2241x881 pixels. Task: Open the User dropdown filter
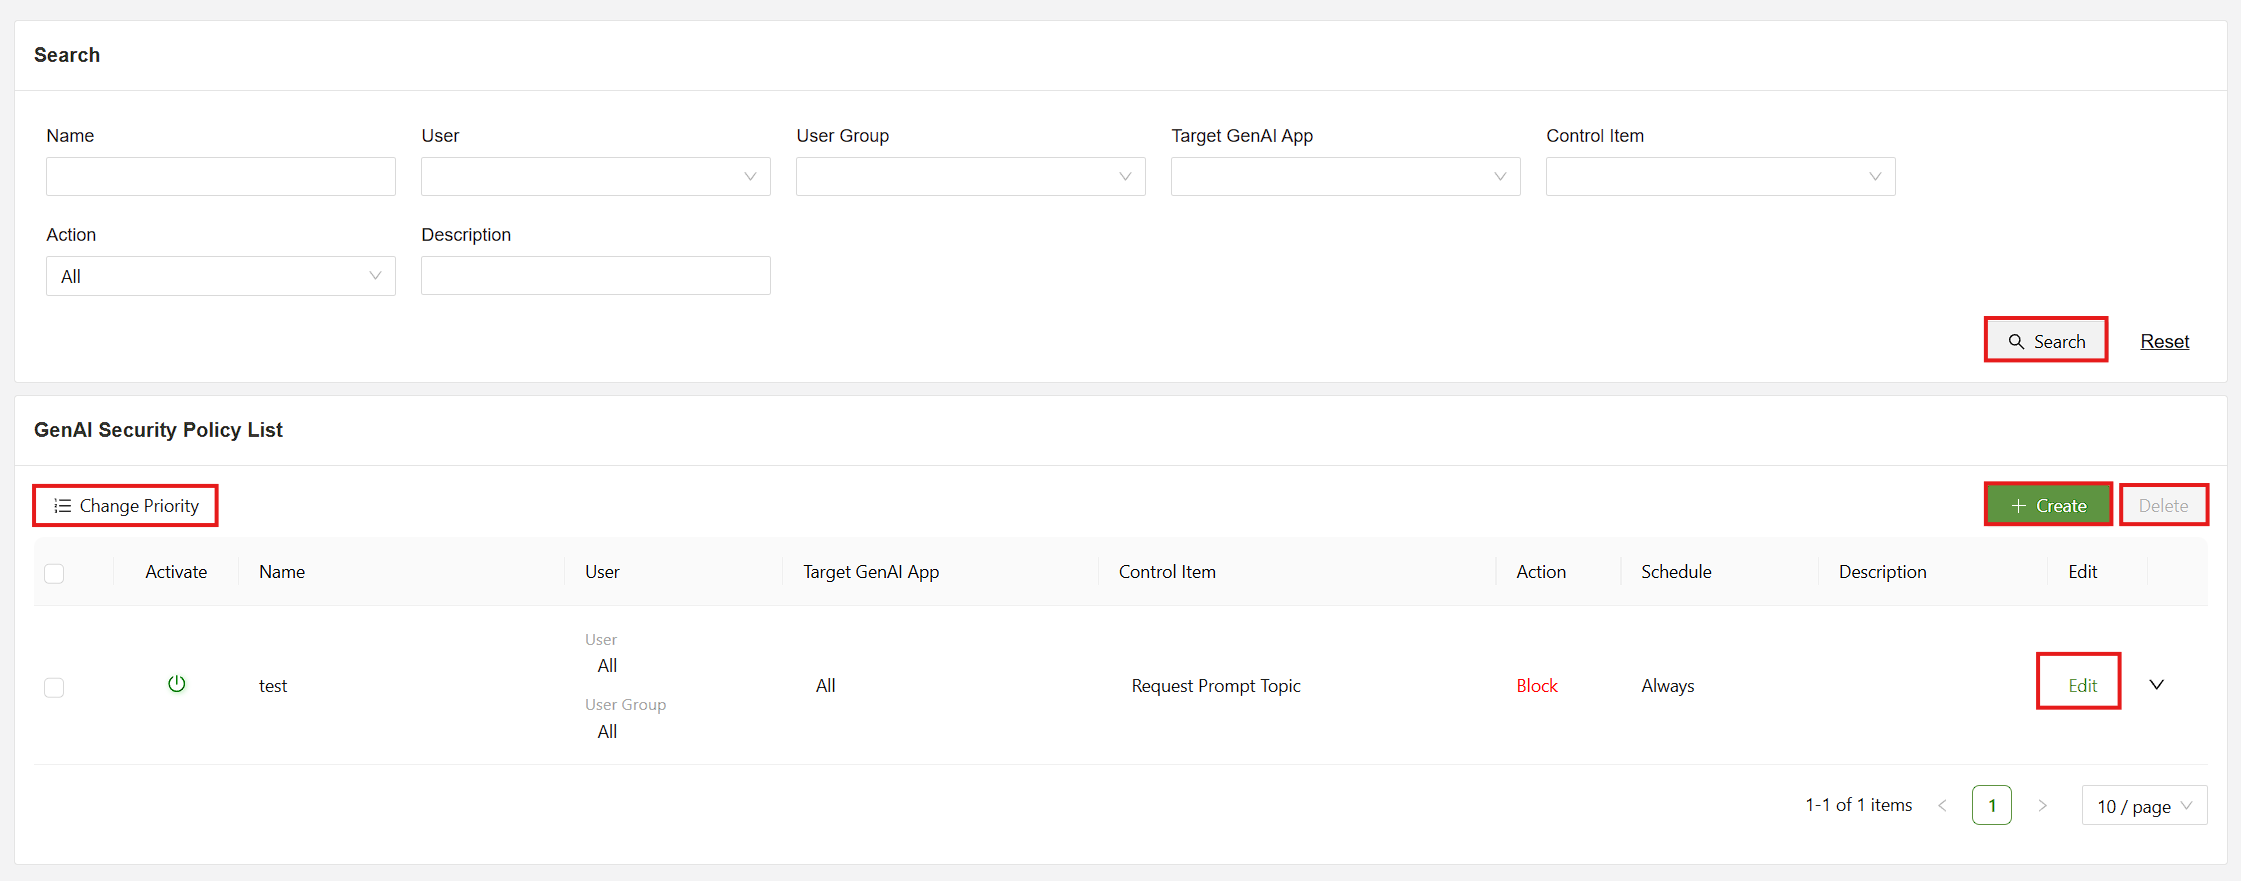595,177
